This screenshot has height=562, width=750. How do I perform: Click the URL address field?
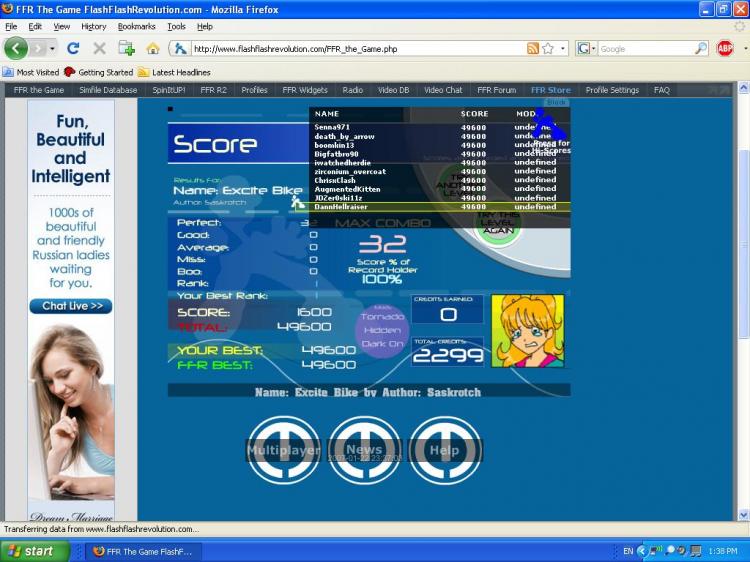[x=358, y=48]
